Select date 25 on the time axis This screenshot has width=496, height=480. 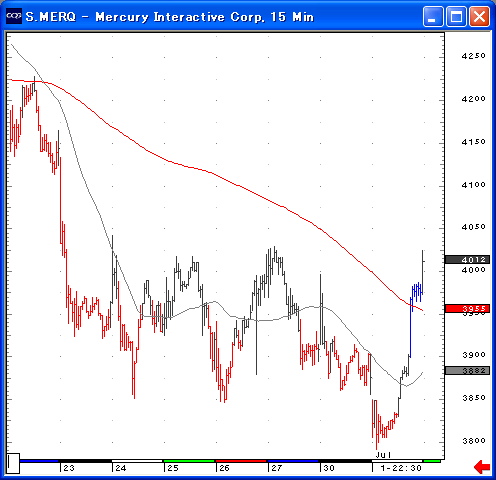point(173,468)
